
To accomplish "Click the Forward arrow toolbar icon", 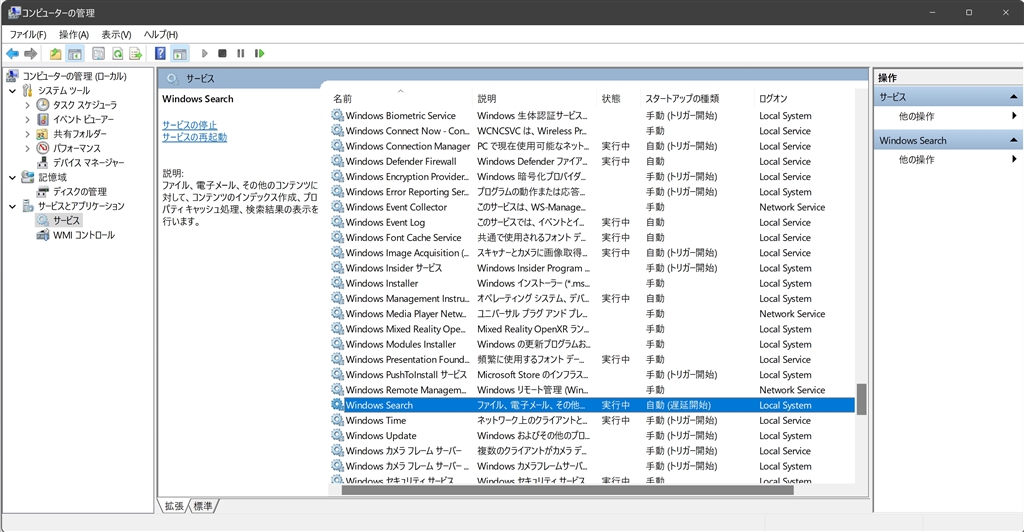I will tap(31, 54).
